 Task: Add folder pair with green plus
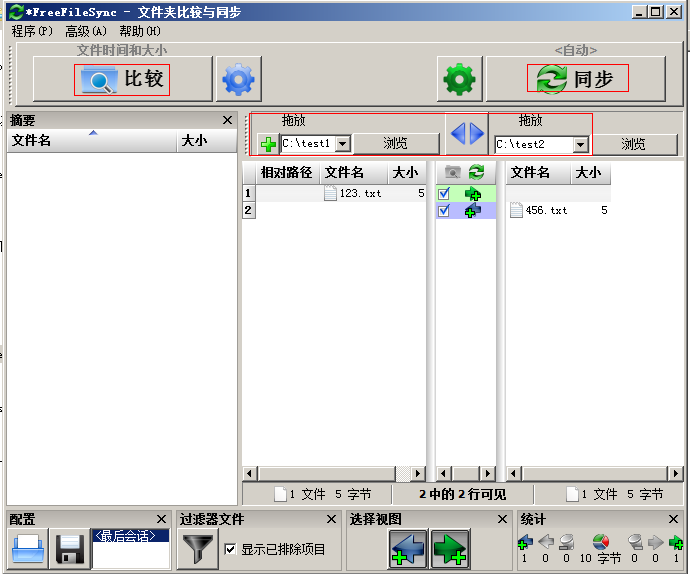pos(268,144)
